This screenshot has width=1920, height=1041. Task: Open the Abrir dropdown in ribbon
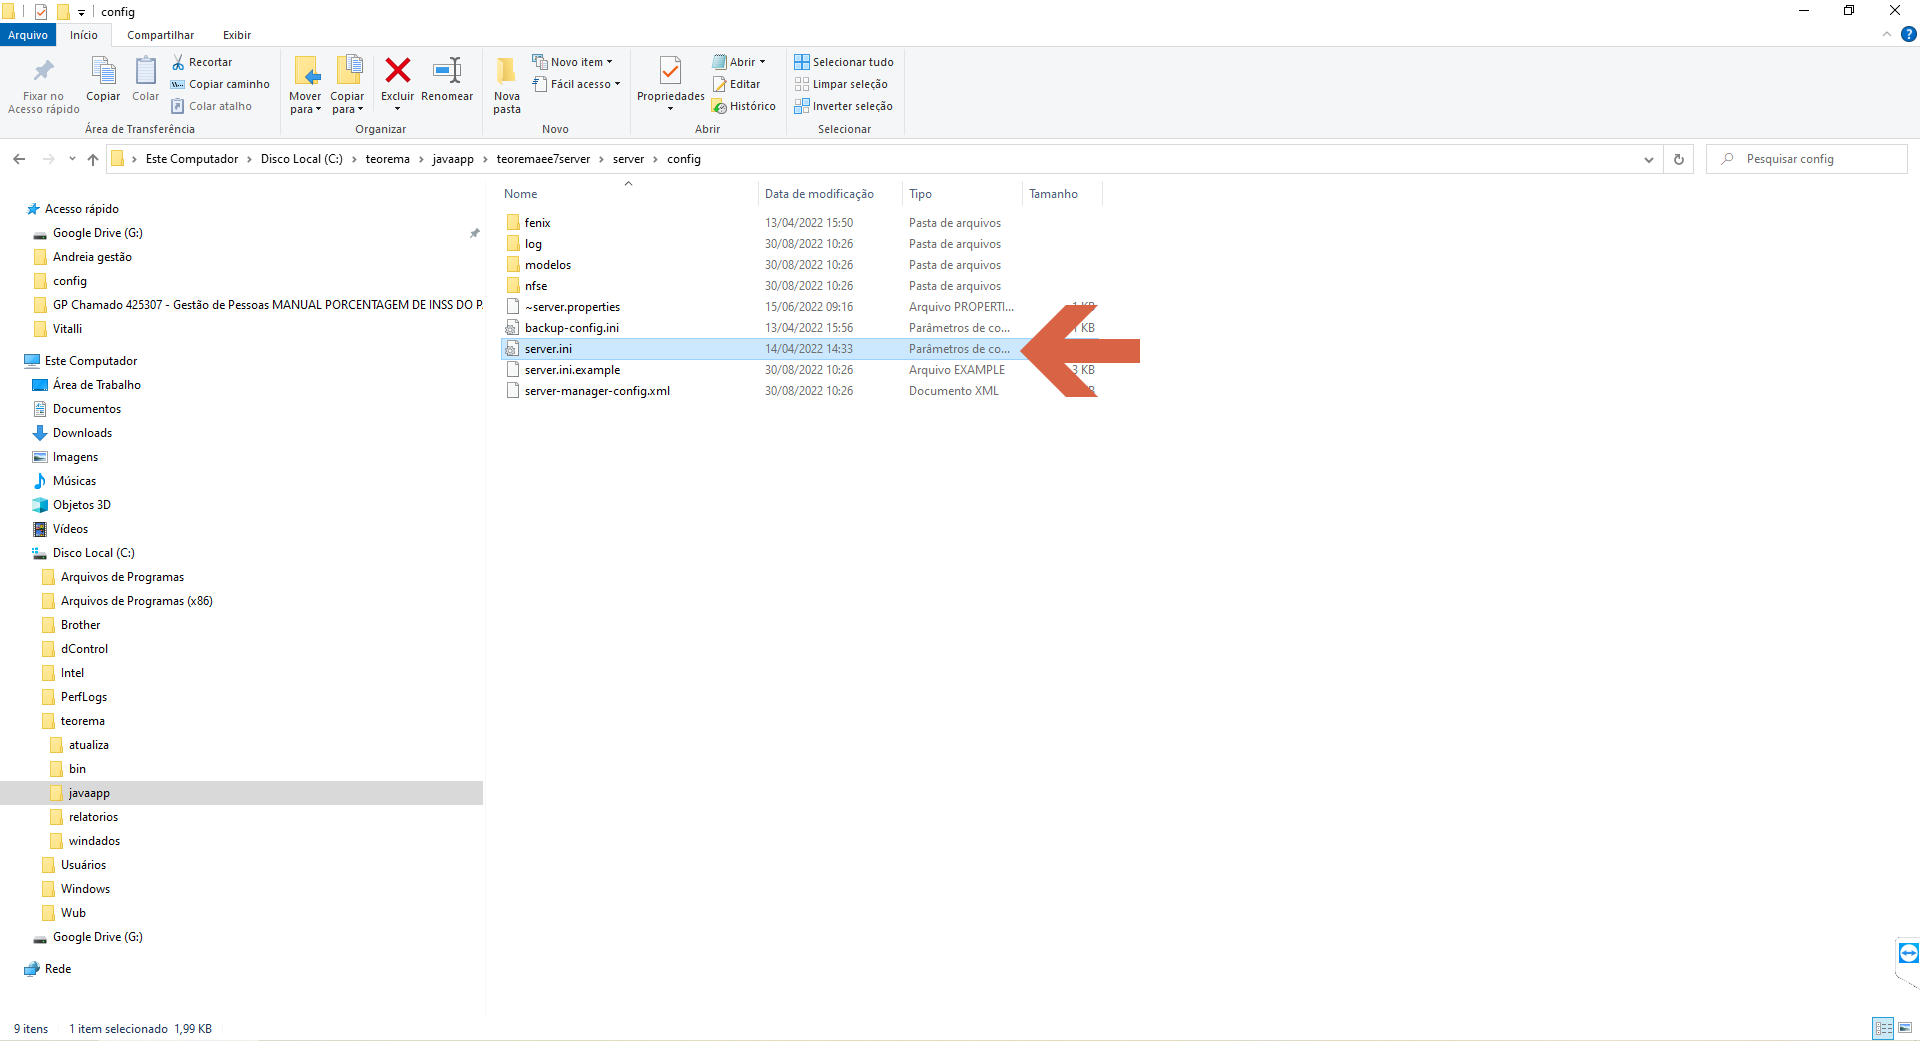pos(740,62)
